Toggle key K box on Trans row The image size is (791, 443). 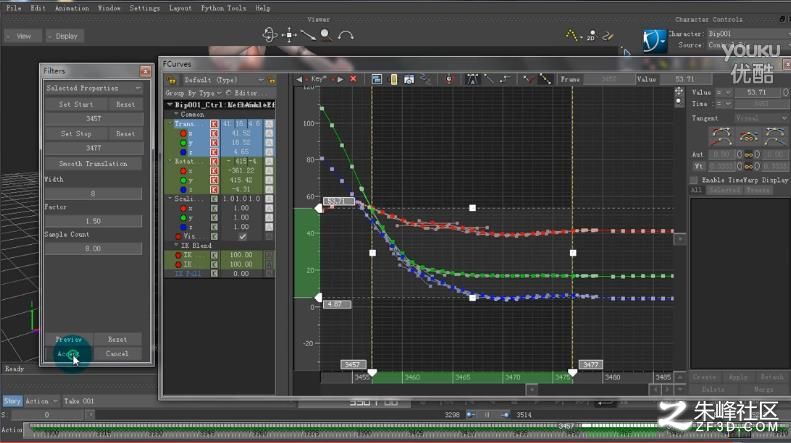[x=214, y=124]
